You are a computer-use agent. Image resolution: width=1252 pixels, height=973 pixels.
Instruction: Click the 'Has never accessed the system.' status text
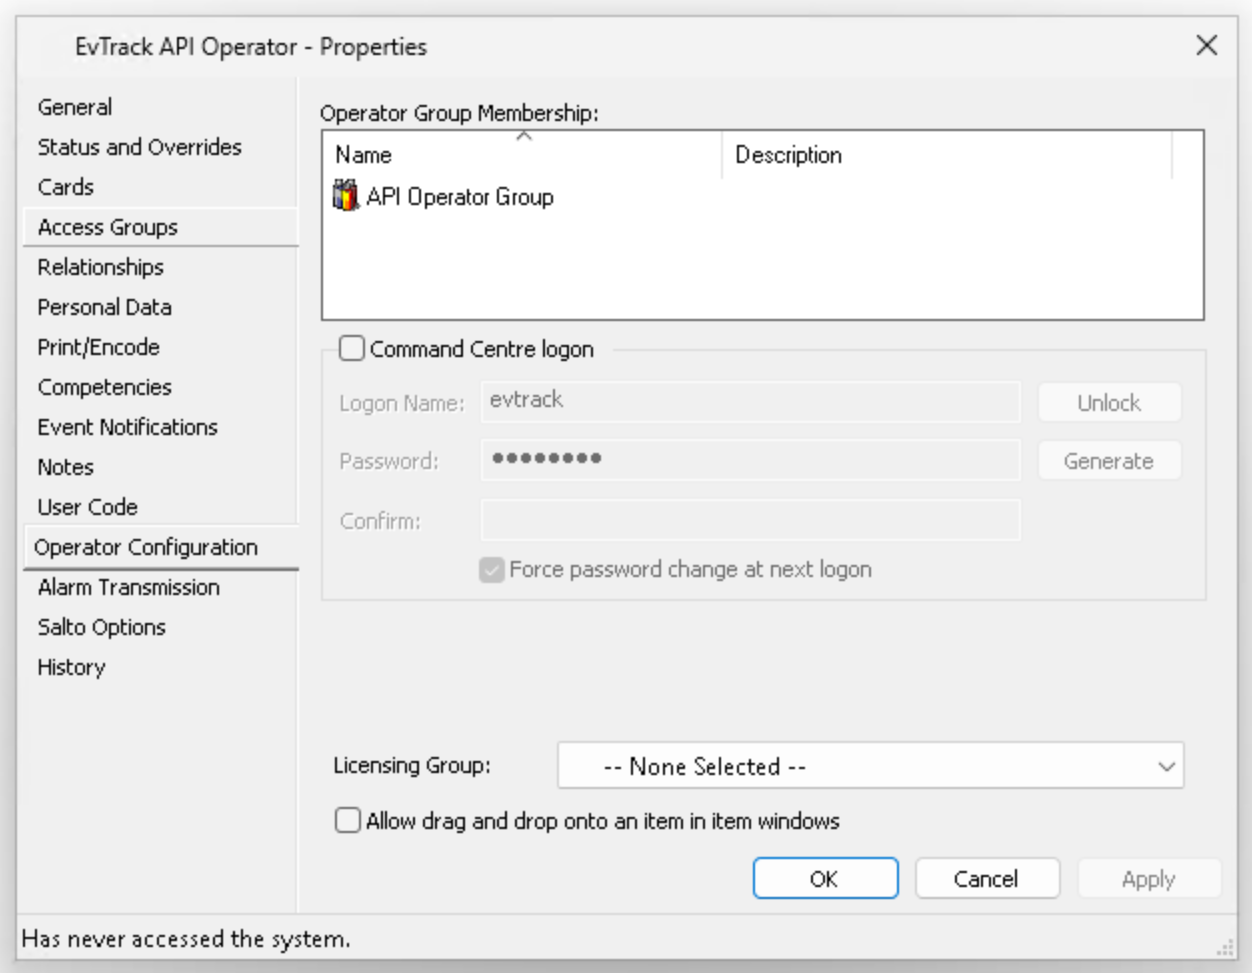tap(186, 939)
